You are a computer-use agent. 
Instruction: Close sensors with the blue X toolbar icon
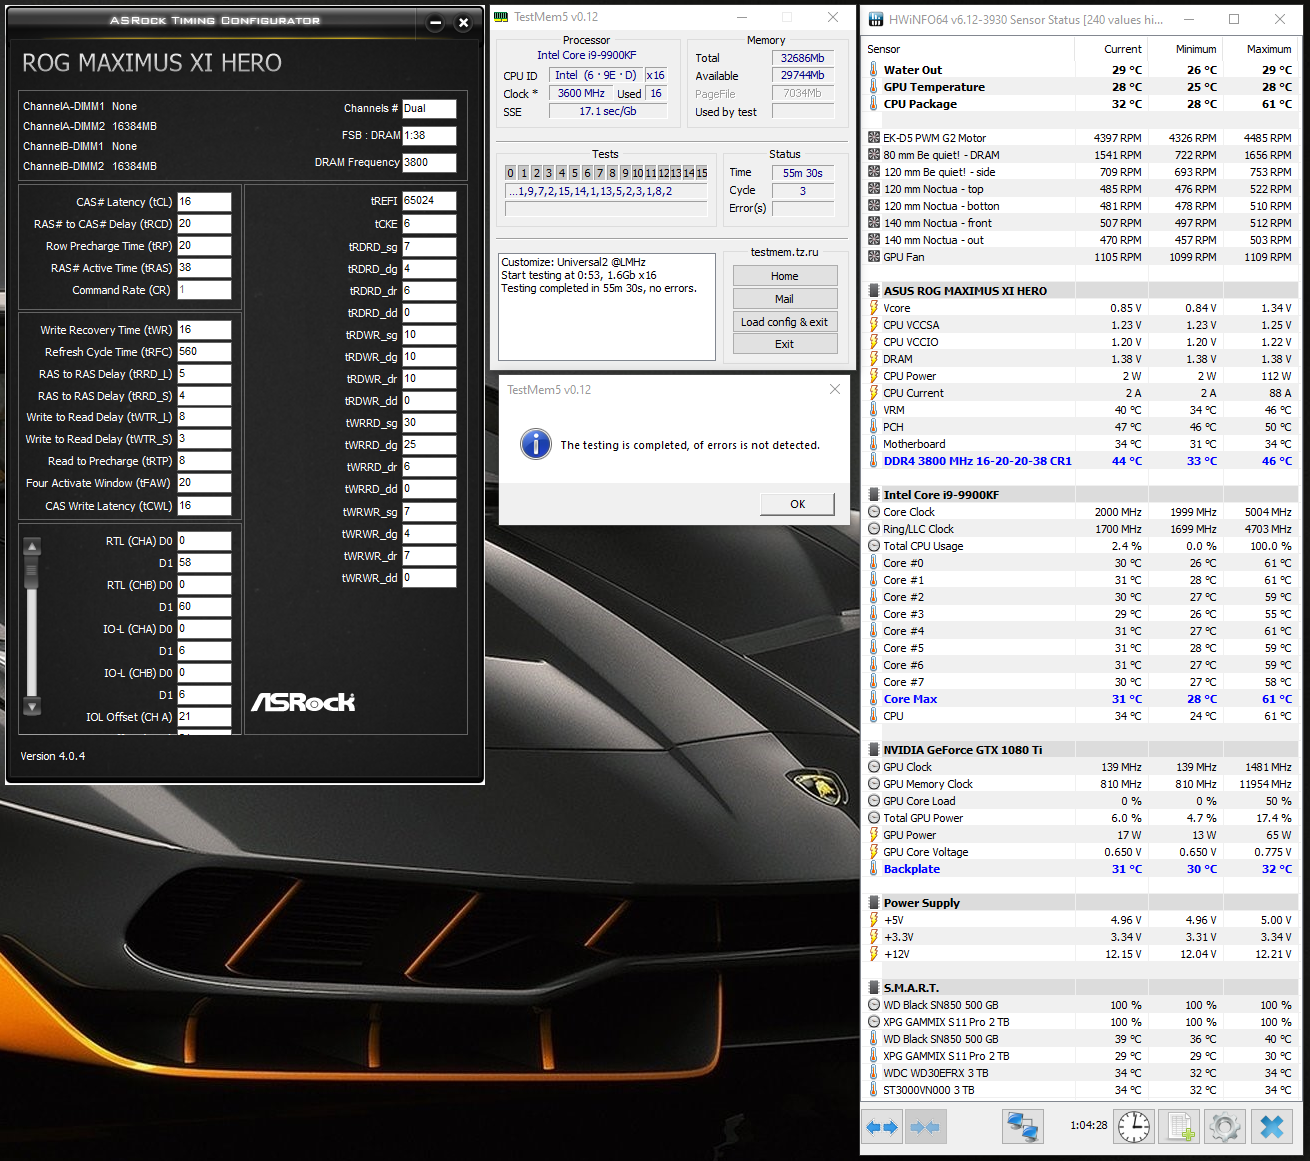(1272, 1127)
